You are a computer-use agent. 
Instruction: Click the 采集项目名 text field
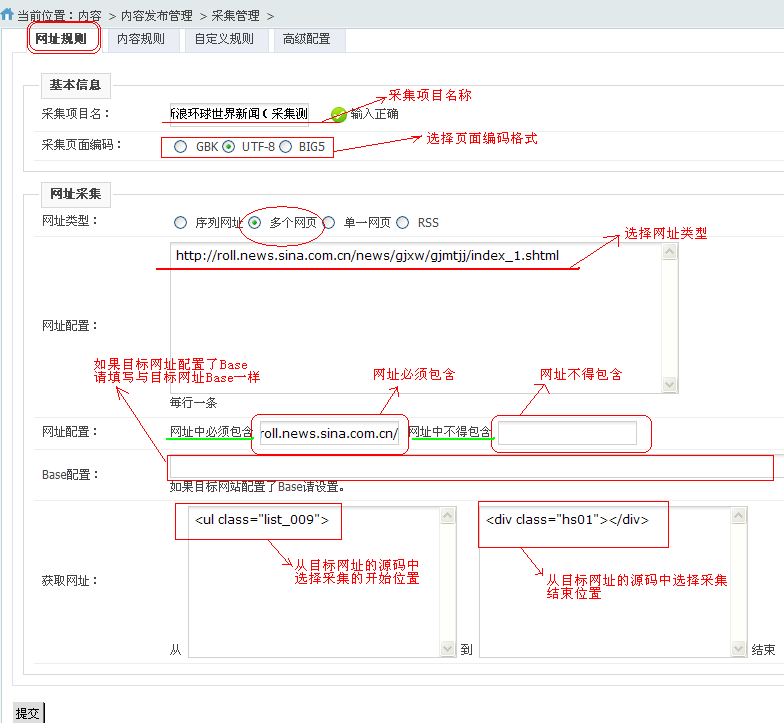pos(240,114)
